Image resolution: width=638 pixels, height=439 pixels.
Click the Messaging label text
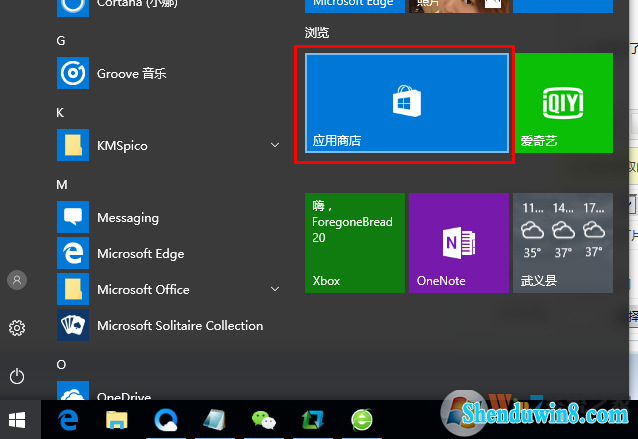point(128,218)
